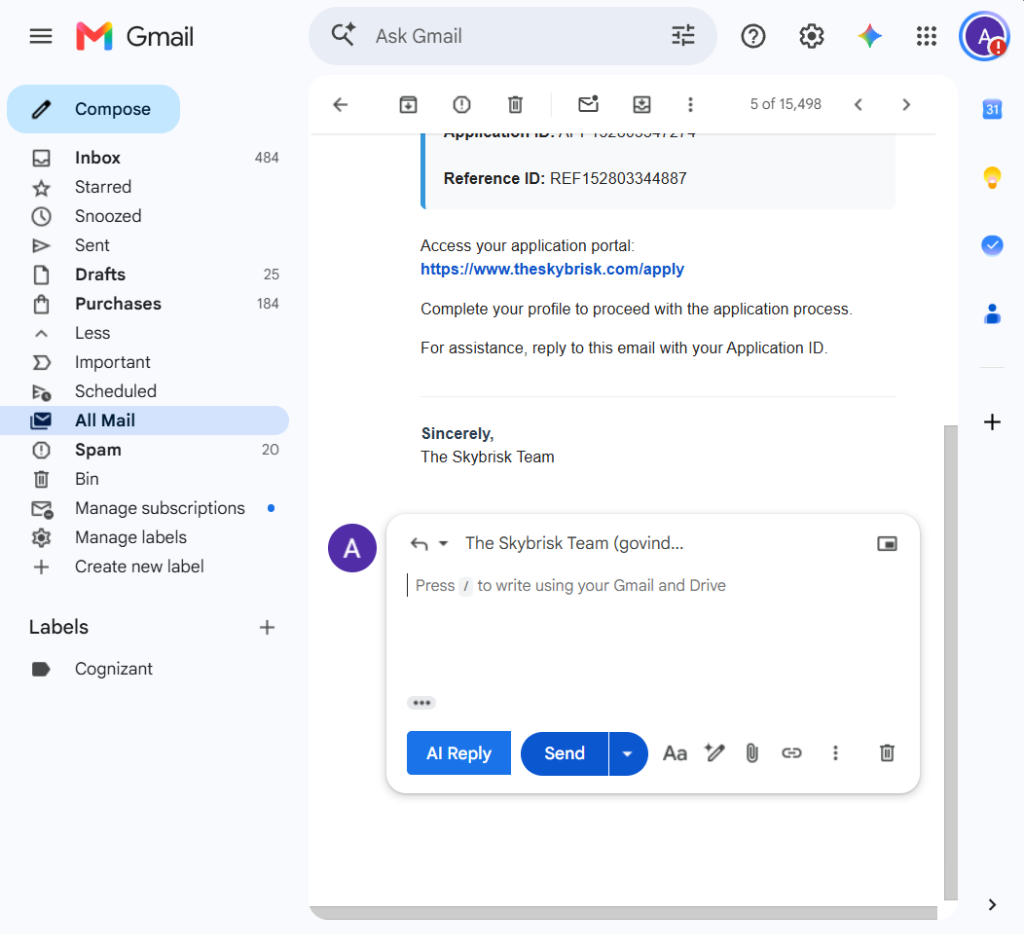This screenshot has height=934, width=1024.
Task: Open the Drafts folder
Action: 144,274
